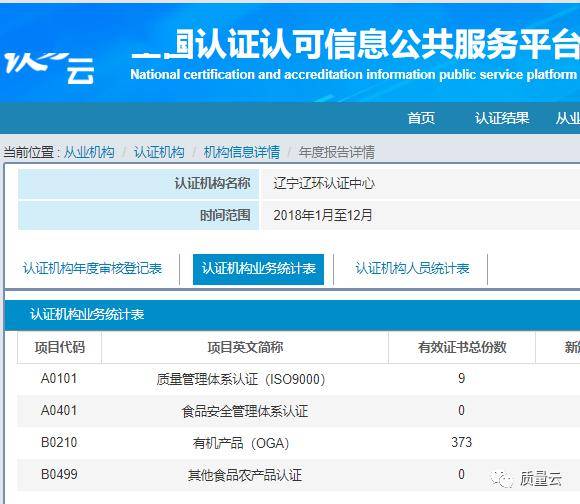This screenshot has height=504, width=580.
Task: Go to 认证机构 breadcrumb link
Action: 159,152
